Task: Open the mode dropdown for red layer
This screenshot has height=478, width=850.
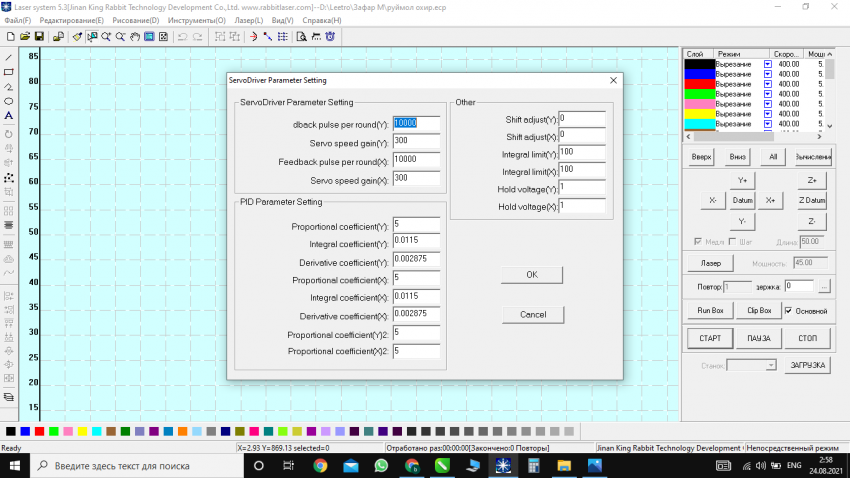Action: coord(768,85)
